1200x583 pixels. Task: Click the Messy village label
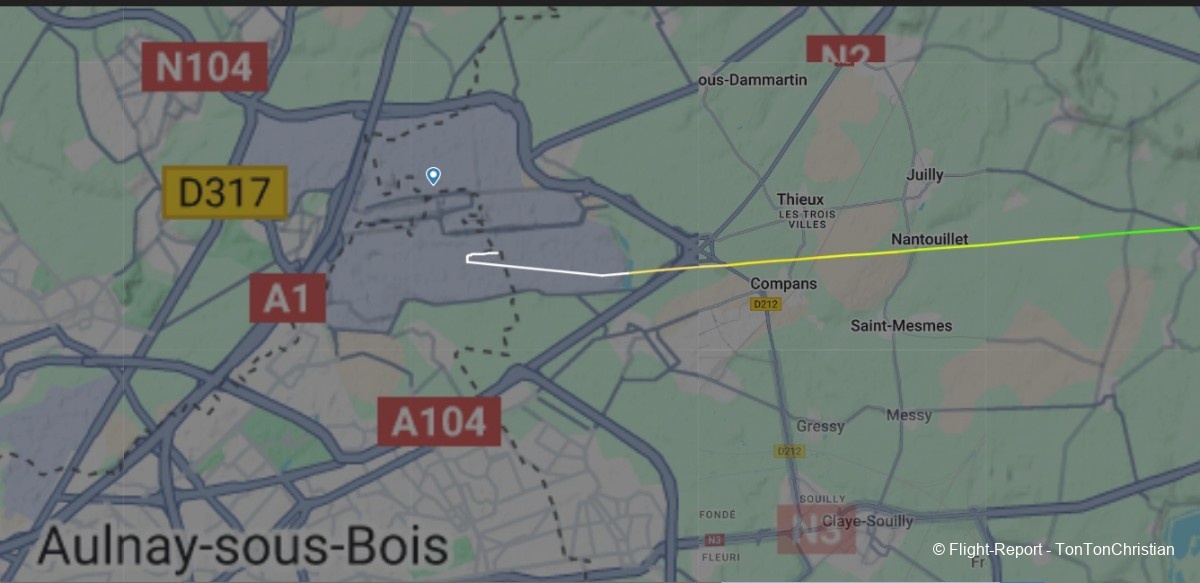pos(909,414)
